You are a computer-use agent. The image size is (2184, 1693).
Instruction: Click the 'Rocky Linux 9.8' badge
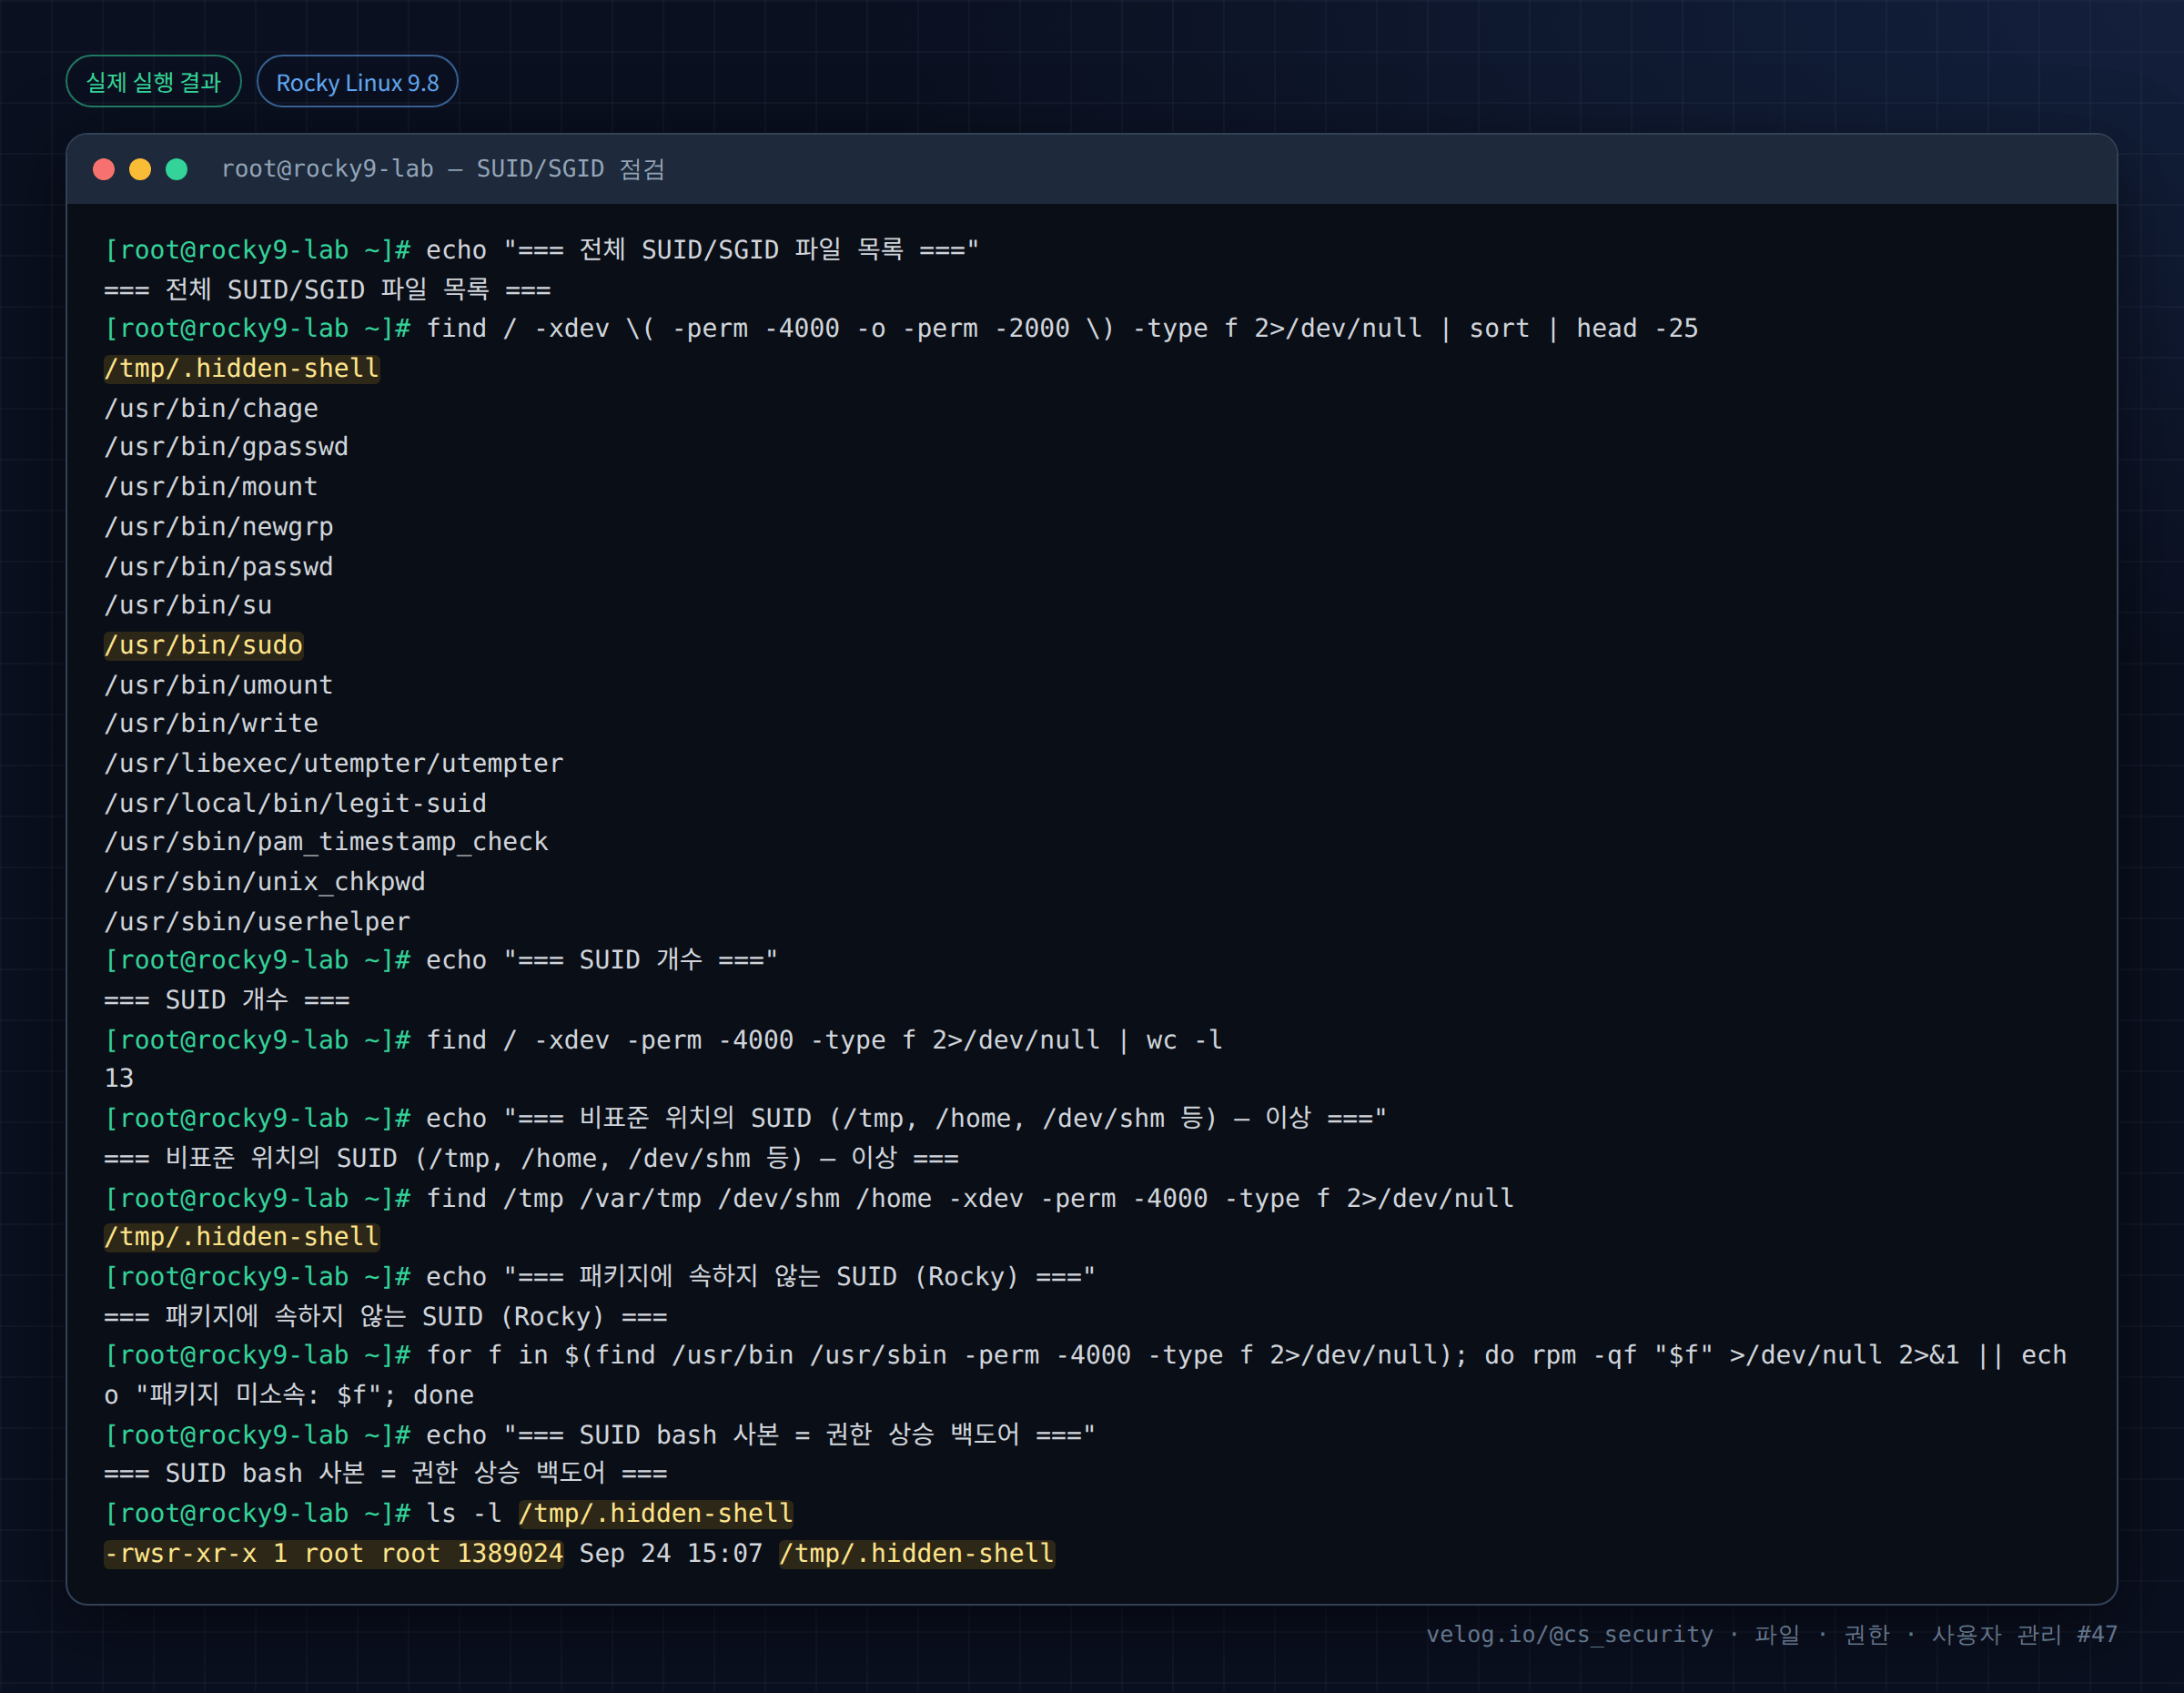tap(357, 81)
